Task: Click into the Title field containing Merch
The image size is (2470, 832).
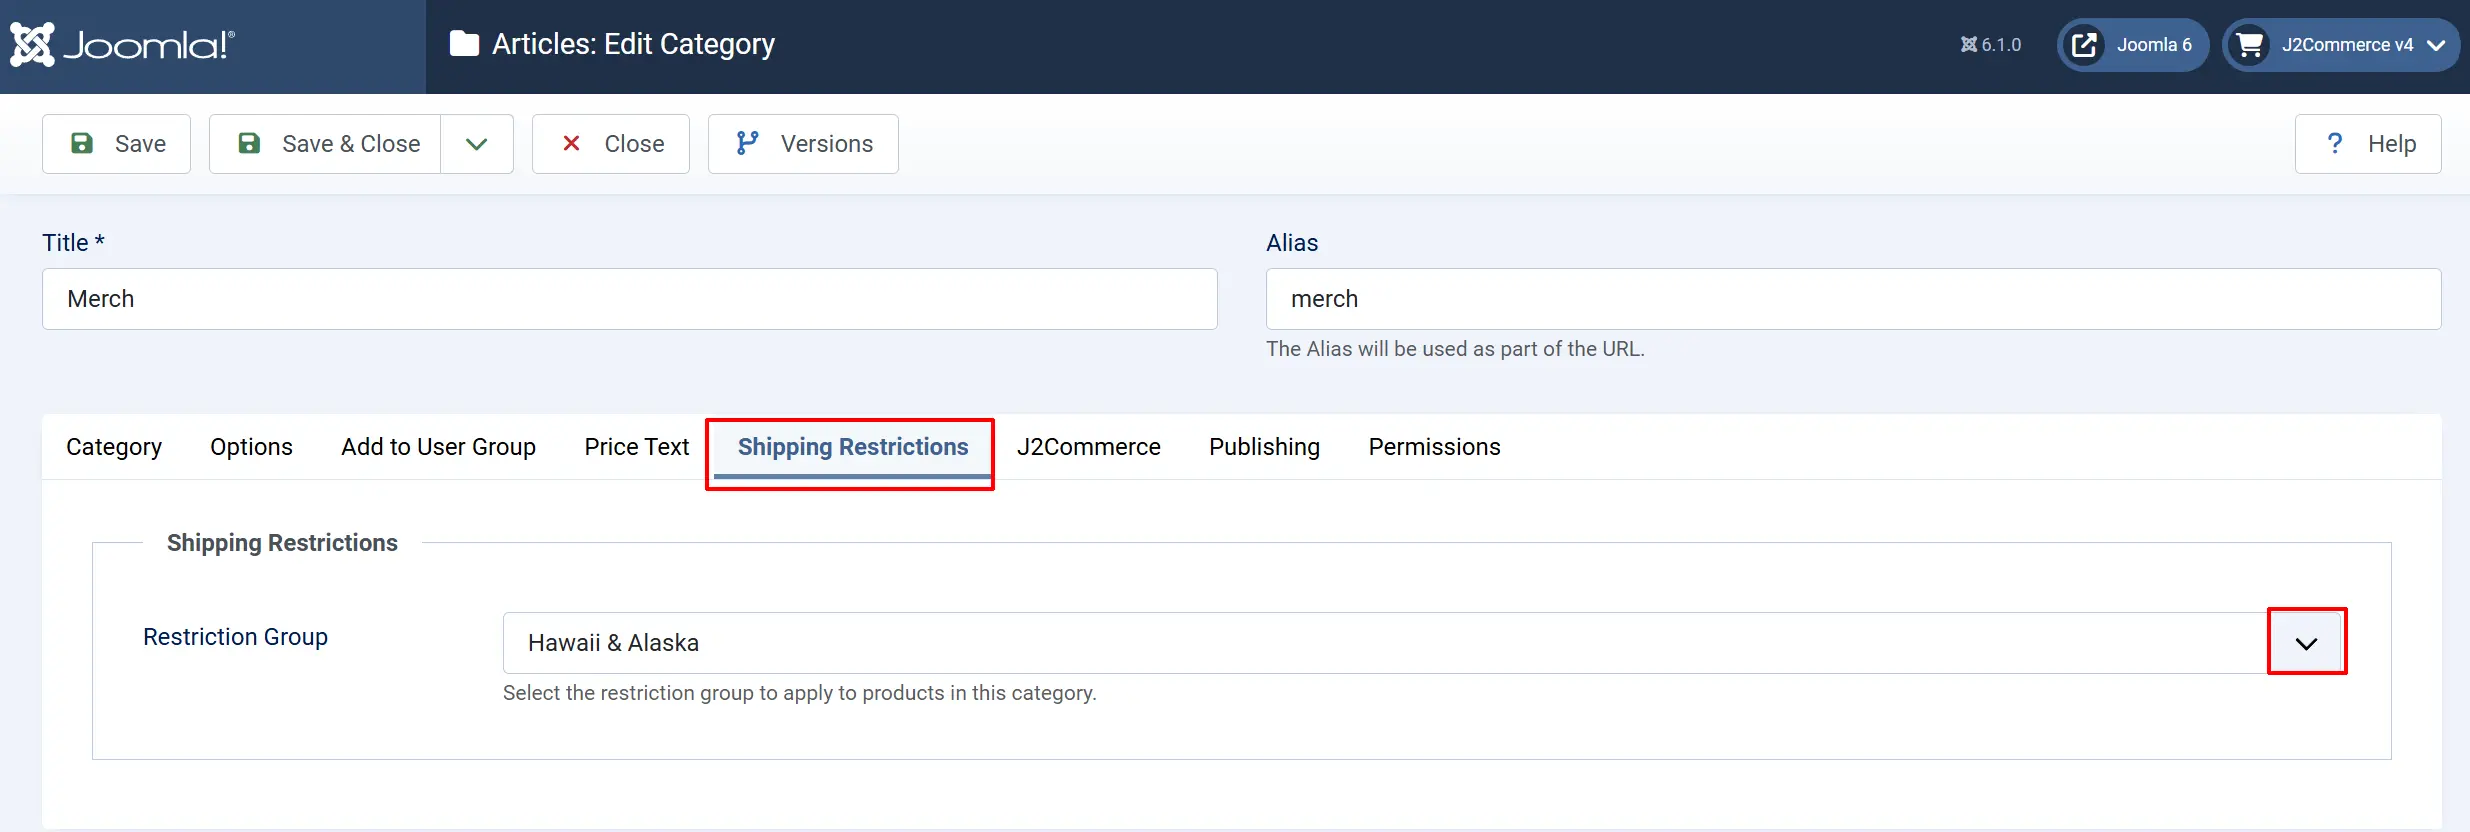Action: tap(630, 299)
